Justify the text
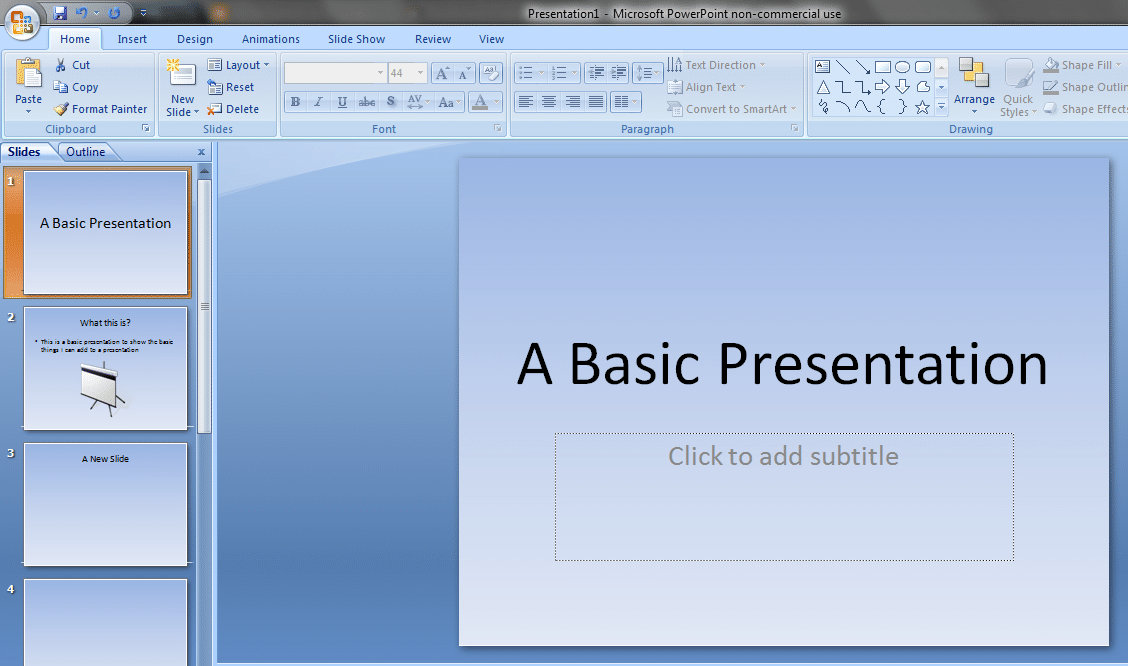Screen dimensions: 1128x666 596,101
